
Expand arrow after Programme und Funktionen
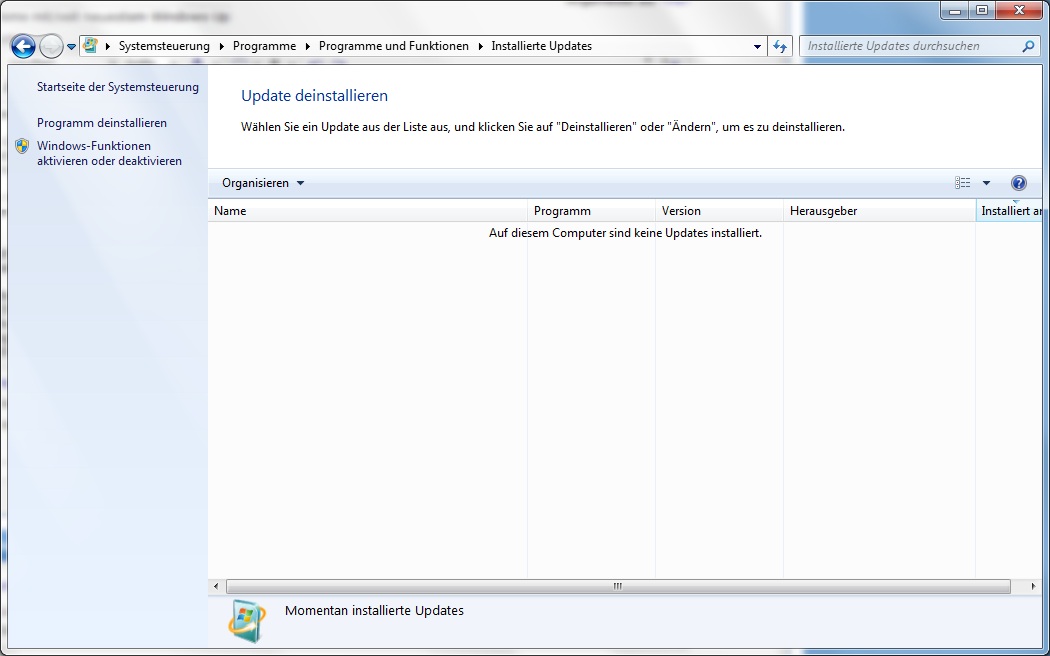(481, 46)
